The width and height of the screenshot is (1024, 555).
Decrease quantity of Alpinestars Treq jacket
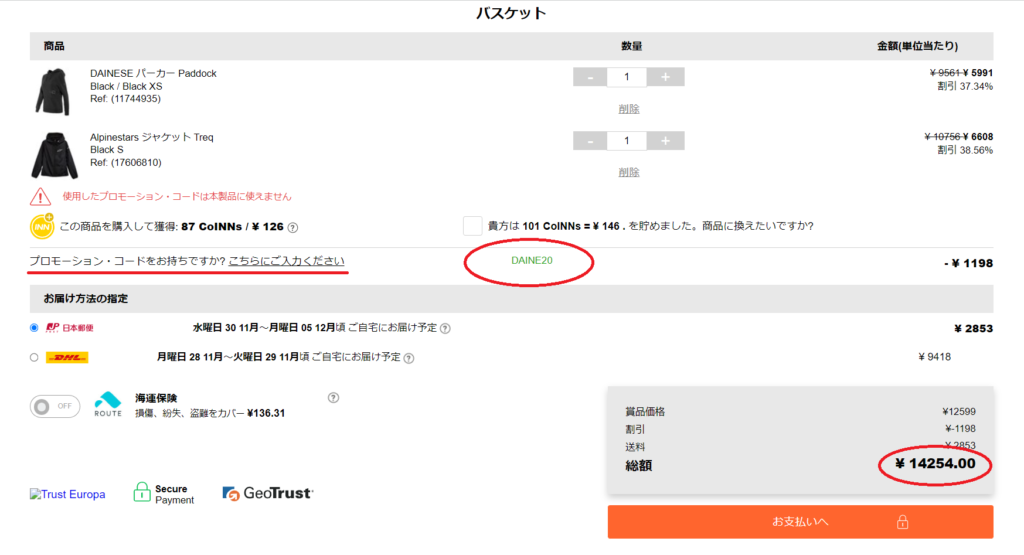590,141
